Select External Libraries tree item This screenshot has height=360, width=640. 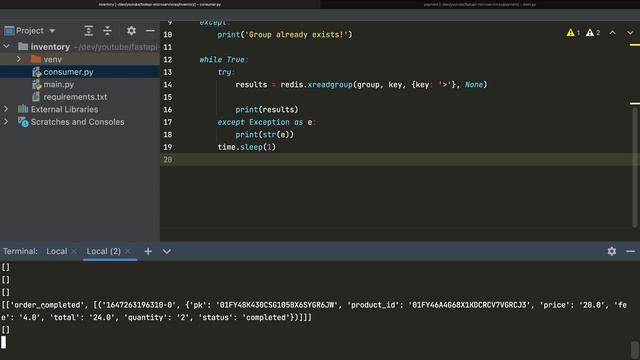pyautogui.click(x=64, y=109)
